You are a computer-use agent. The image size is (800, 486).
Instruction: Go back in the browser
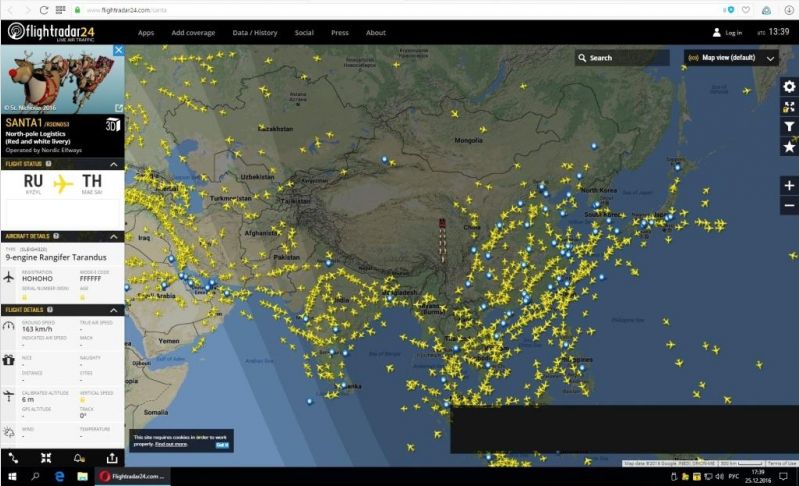tap(11, 10)
